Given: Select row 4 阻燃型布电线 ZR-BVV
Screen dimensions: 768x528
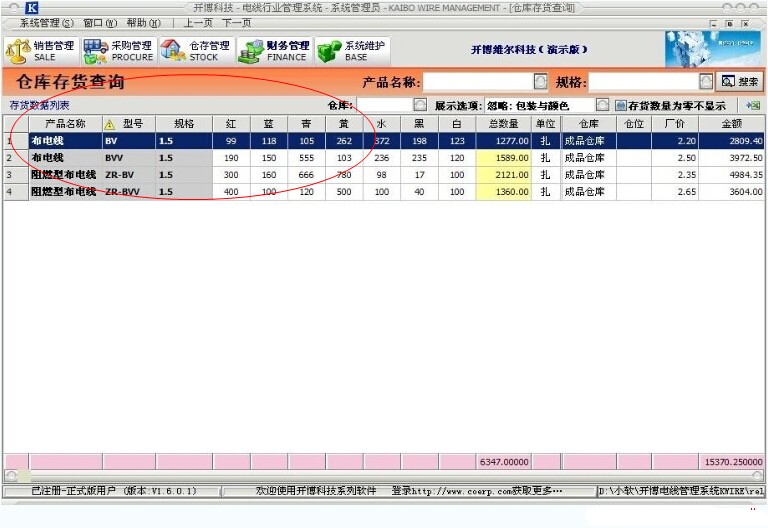Looking at the screenshot, I should coord(384,192).
